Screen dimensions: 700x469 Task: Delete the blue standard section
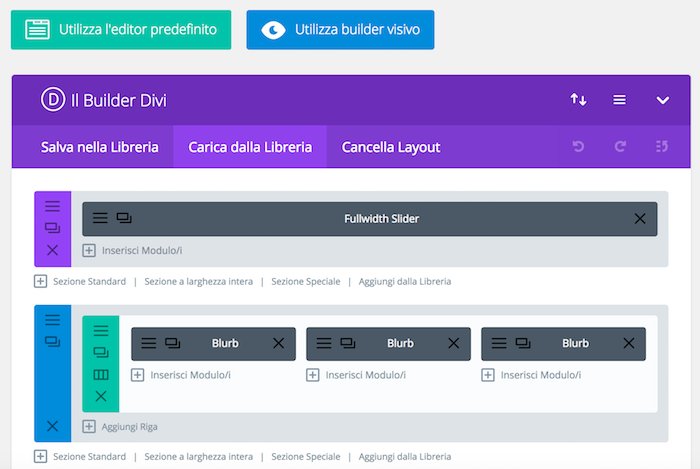point(52,426)
